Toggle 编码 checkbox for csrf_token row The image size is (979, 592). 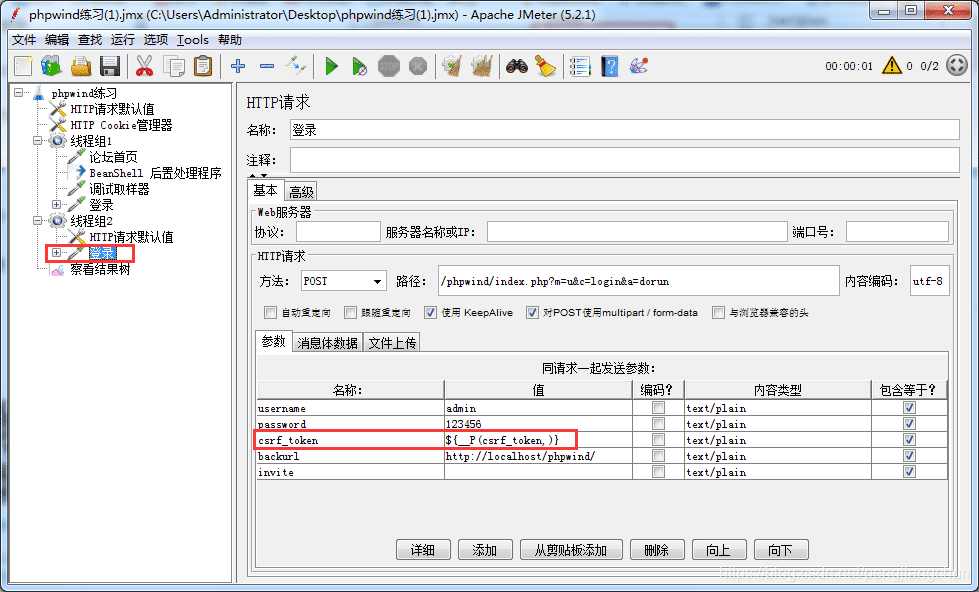(657, 440)
